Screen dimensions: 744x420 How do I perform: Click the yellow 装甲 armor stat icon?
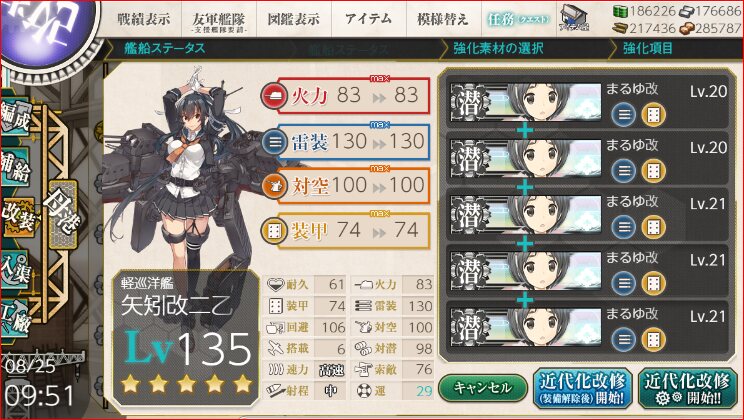coord(274,231)
